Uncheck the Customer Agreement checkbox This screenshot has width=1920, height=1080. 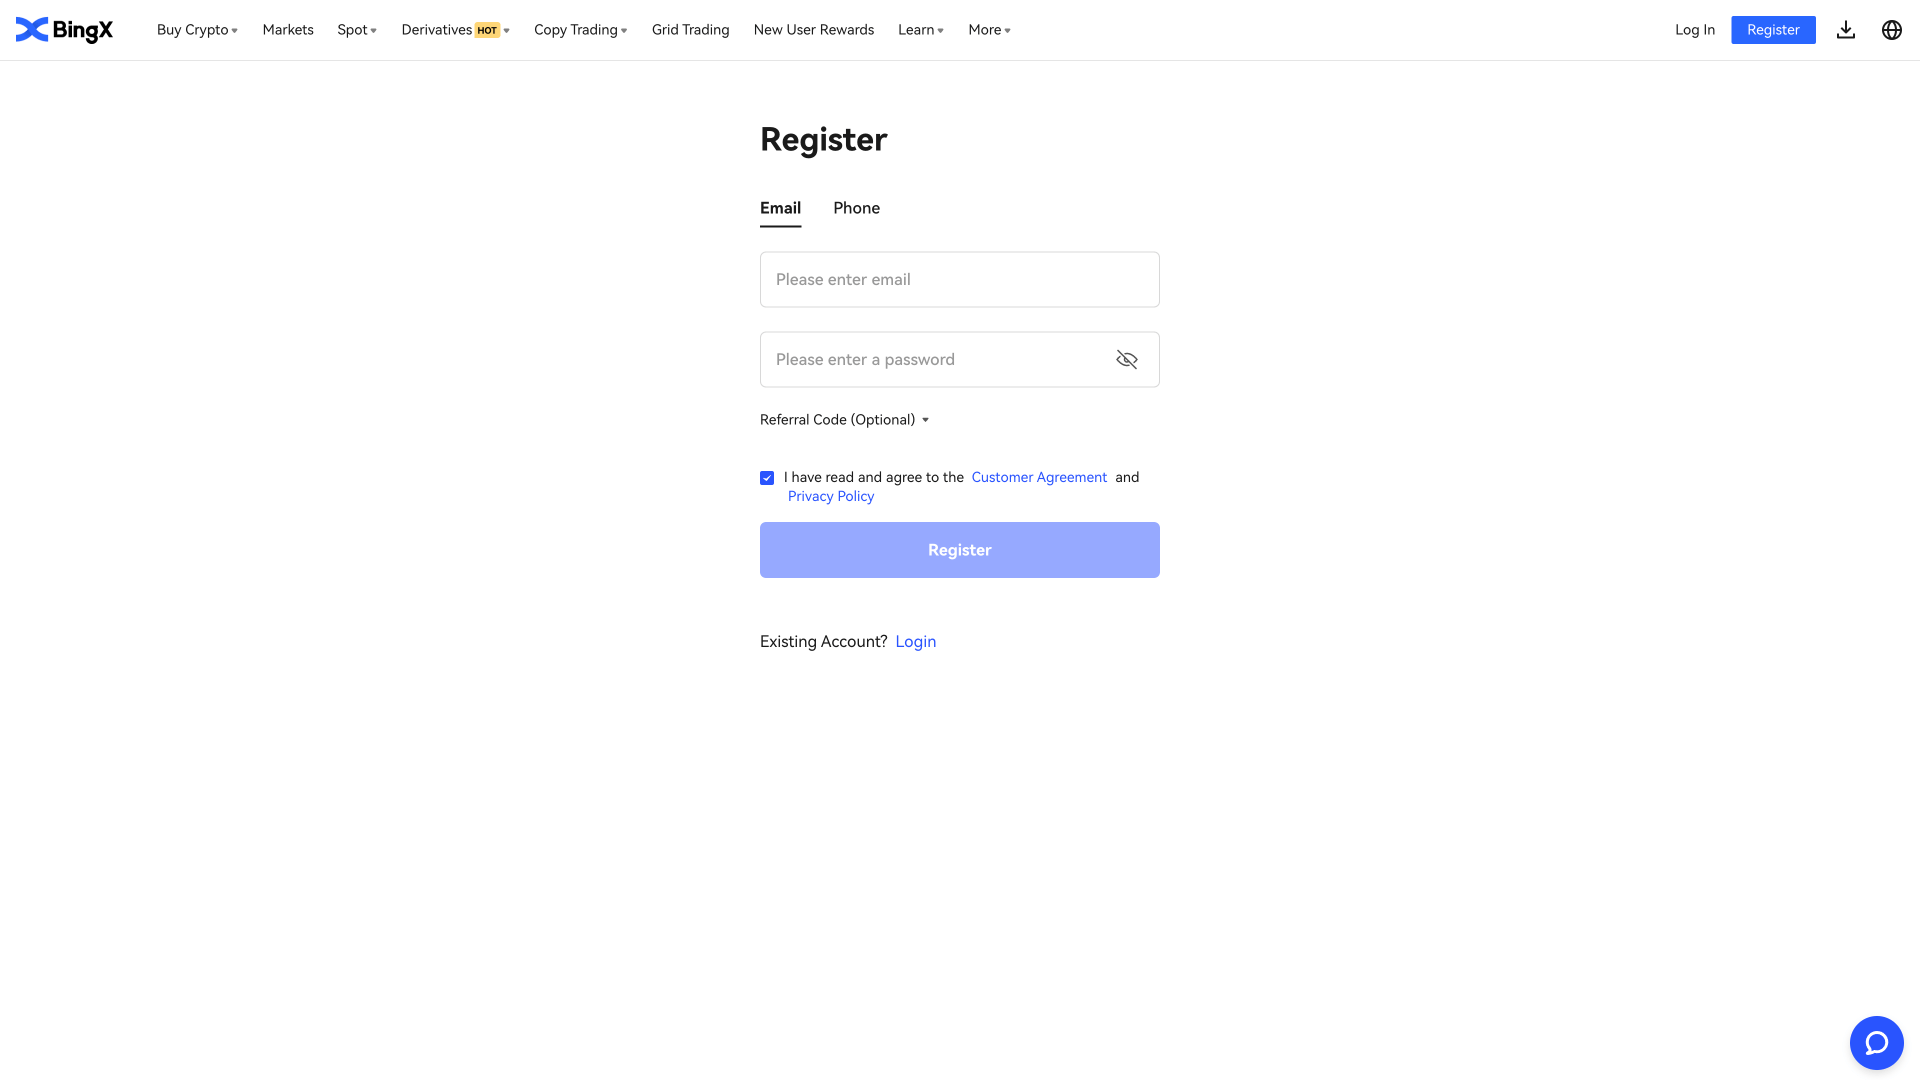[767, 478]
